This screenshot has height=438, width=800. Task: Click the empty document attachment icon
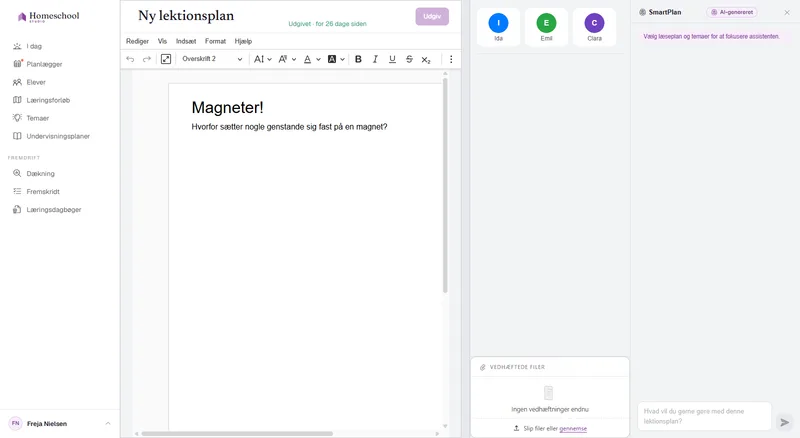pyautogui.click(x=548, y=393)
